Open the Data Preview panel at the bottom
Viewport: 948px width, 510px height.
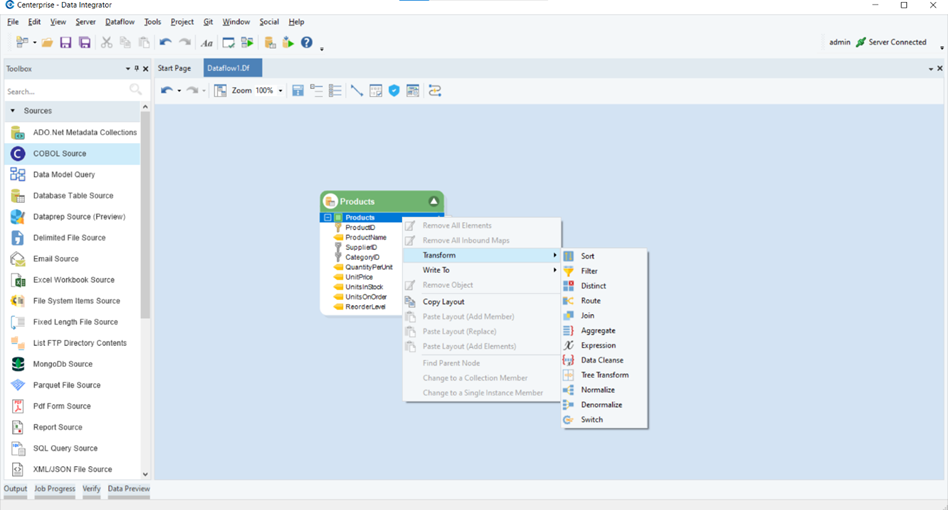coord(129,489)
